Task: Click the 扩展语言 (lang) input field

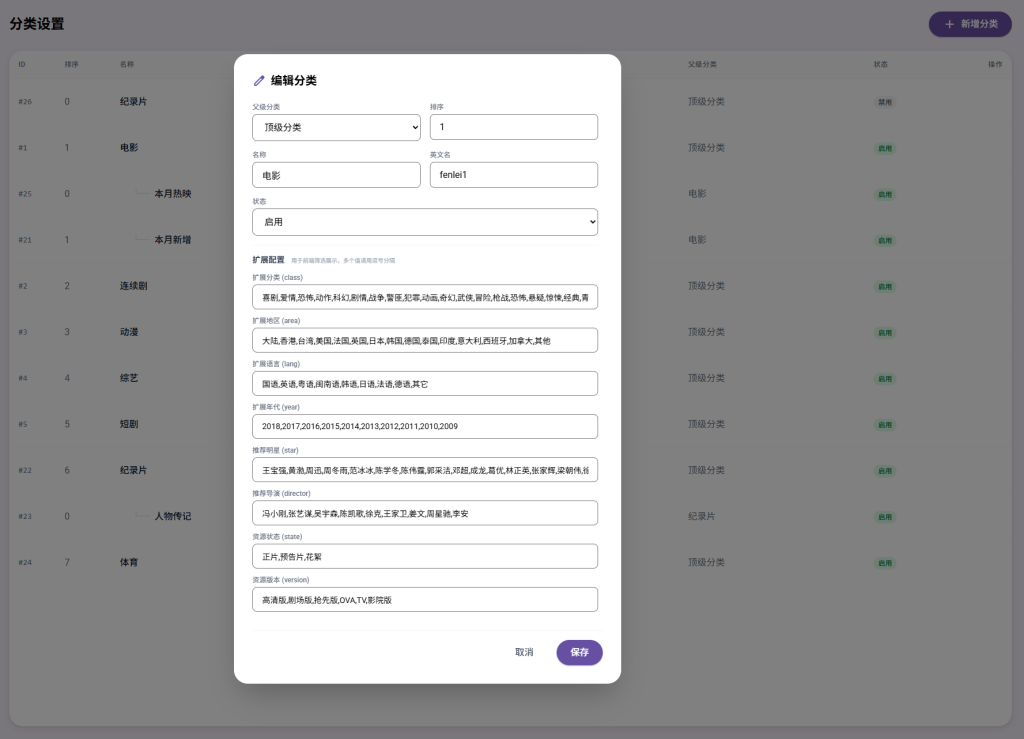Action: click(425, 383)
